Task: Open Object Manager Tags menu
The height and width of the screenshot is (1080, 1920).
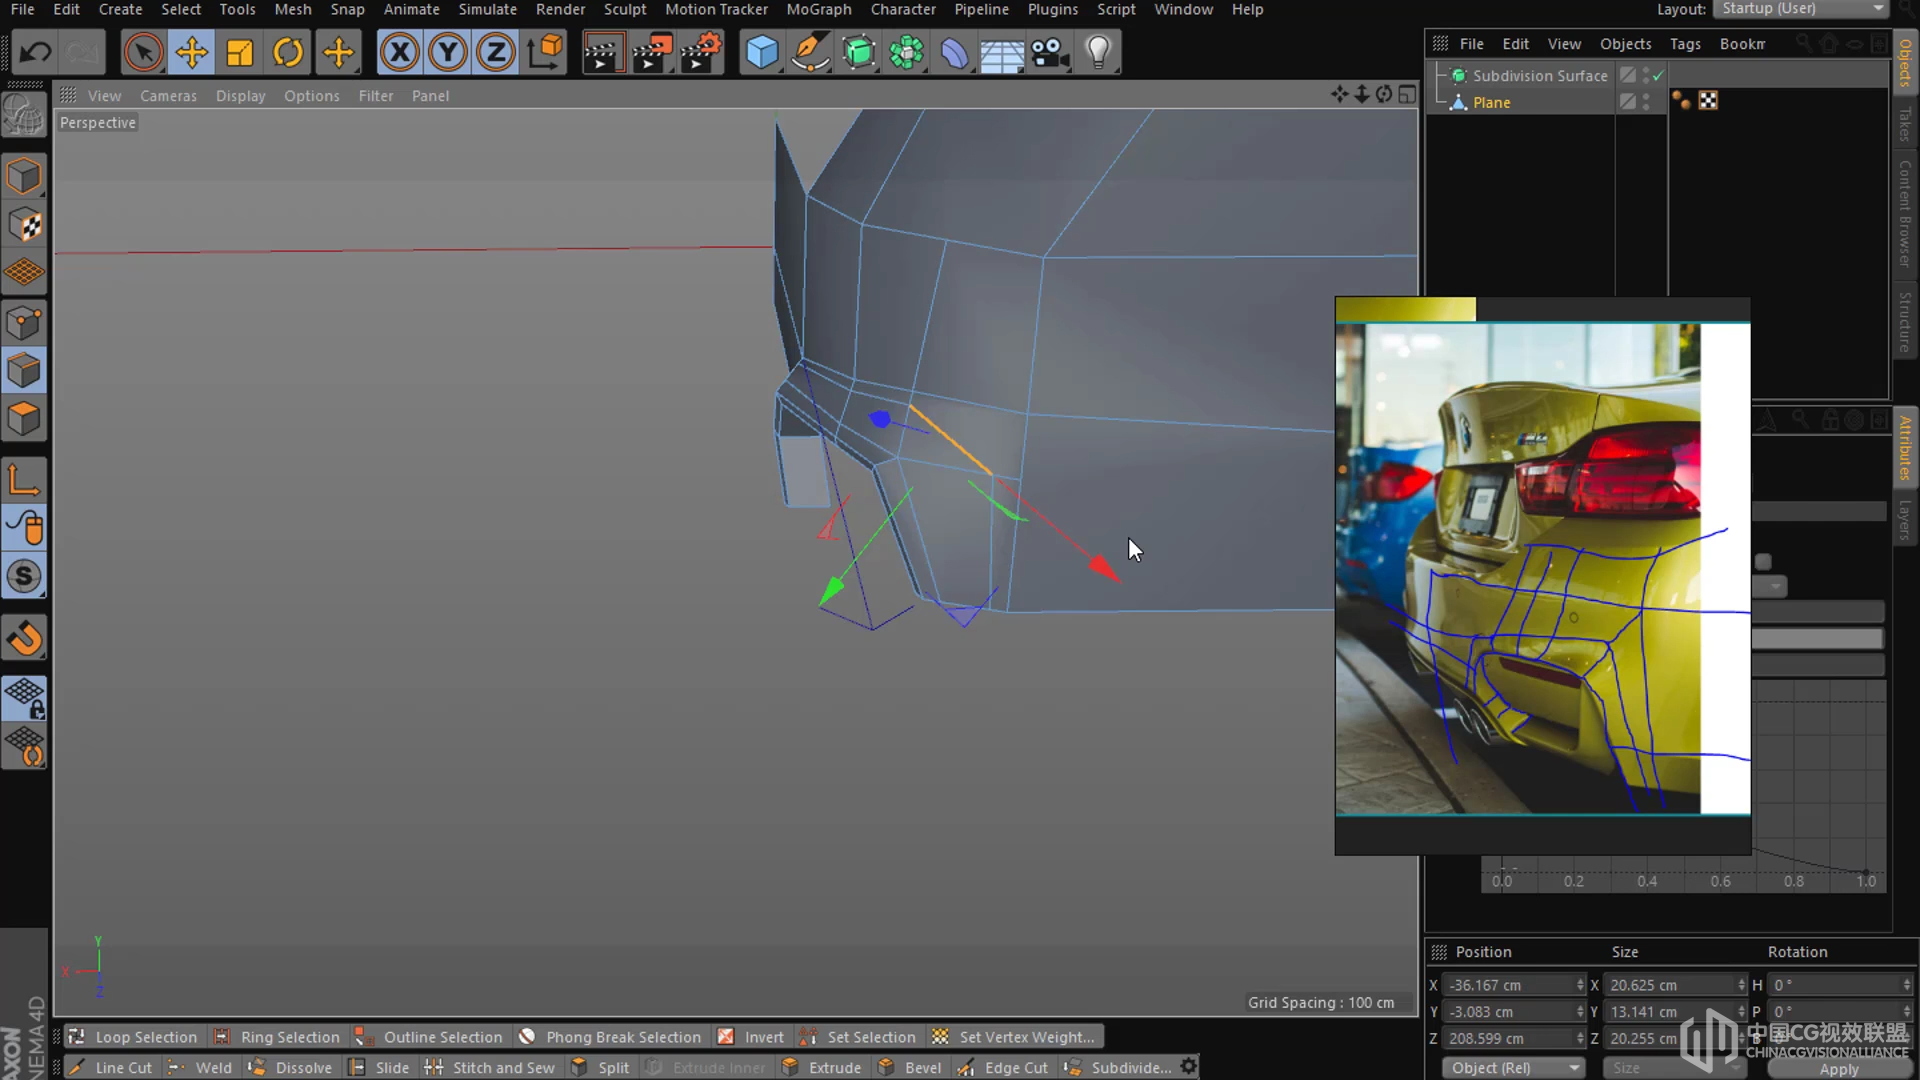Action: [x=1685, y=44]
